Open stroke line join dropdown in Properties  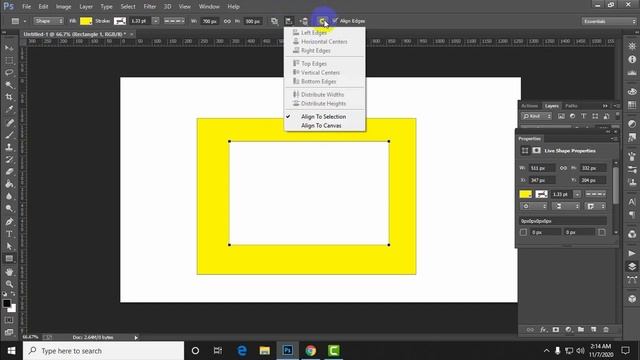(x=596, y=206)
